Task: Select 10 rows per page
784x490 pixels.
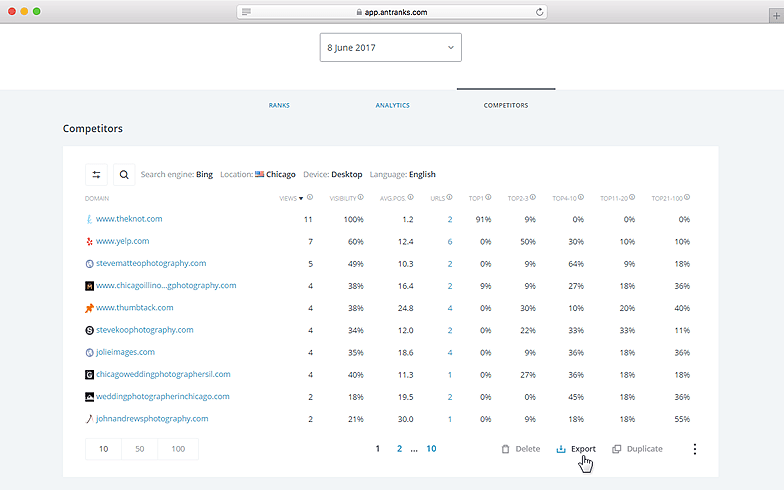Action: 104,449
